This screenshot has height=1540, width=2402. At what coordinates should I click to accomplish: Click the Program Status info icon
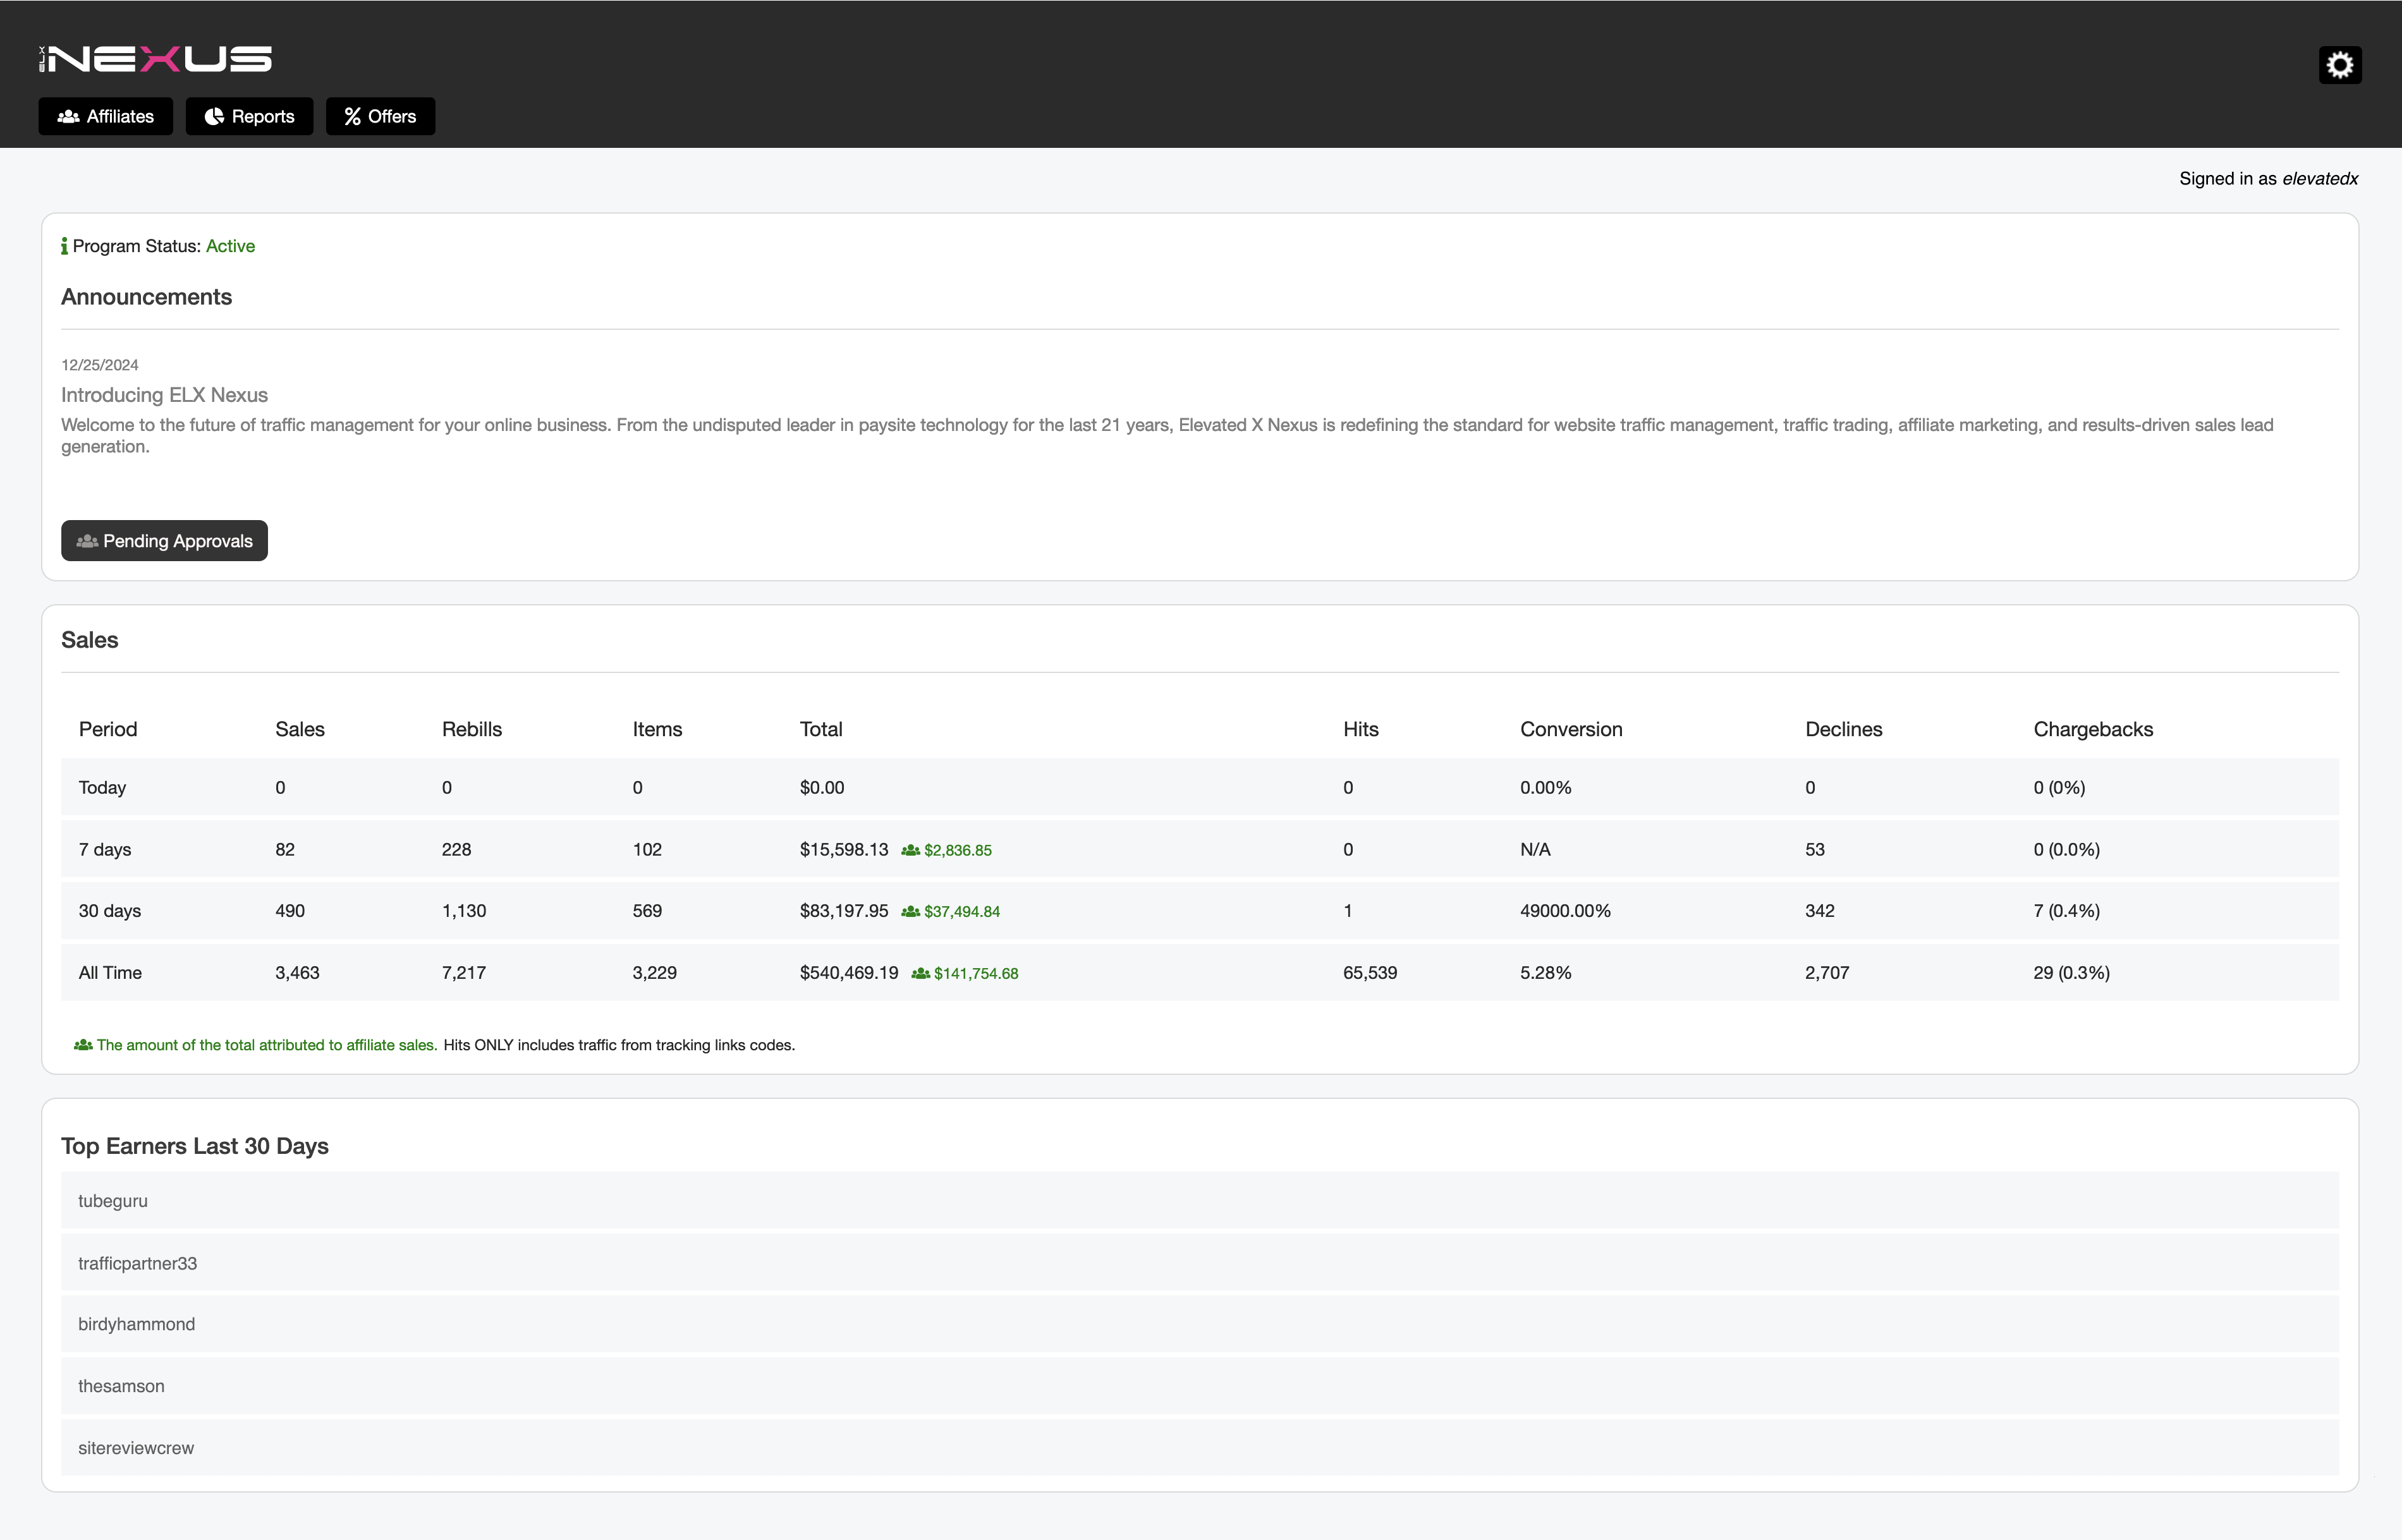point(64,246)
